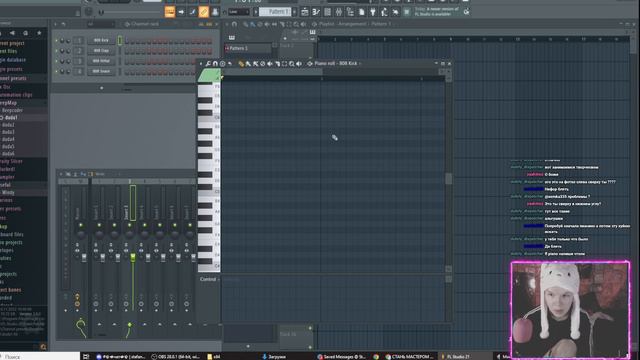
Task: Select the Draw pencil tool in Piano roll
Action: (x=241, y=64)
